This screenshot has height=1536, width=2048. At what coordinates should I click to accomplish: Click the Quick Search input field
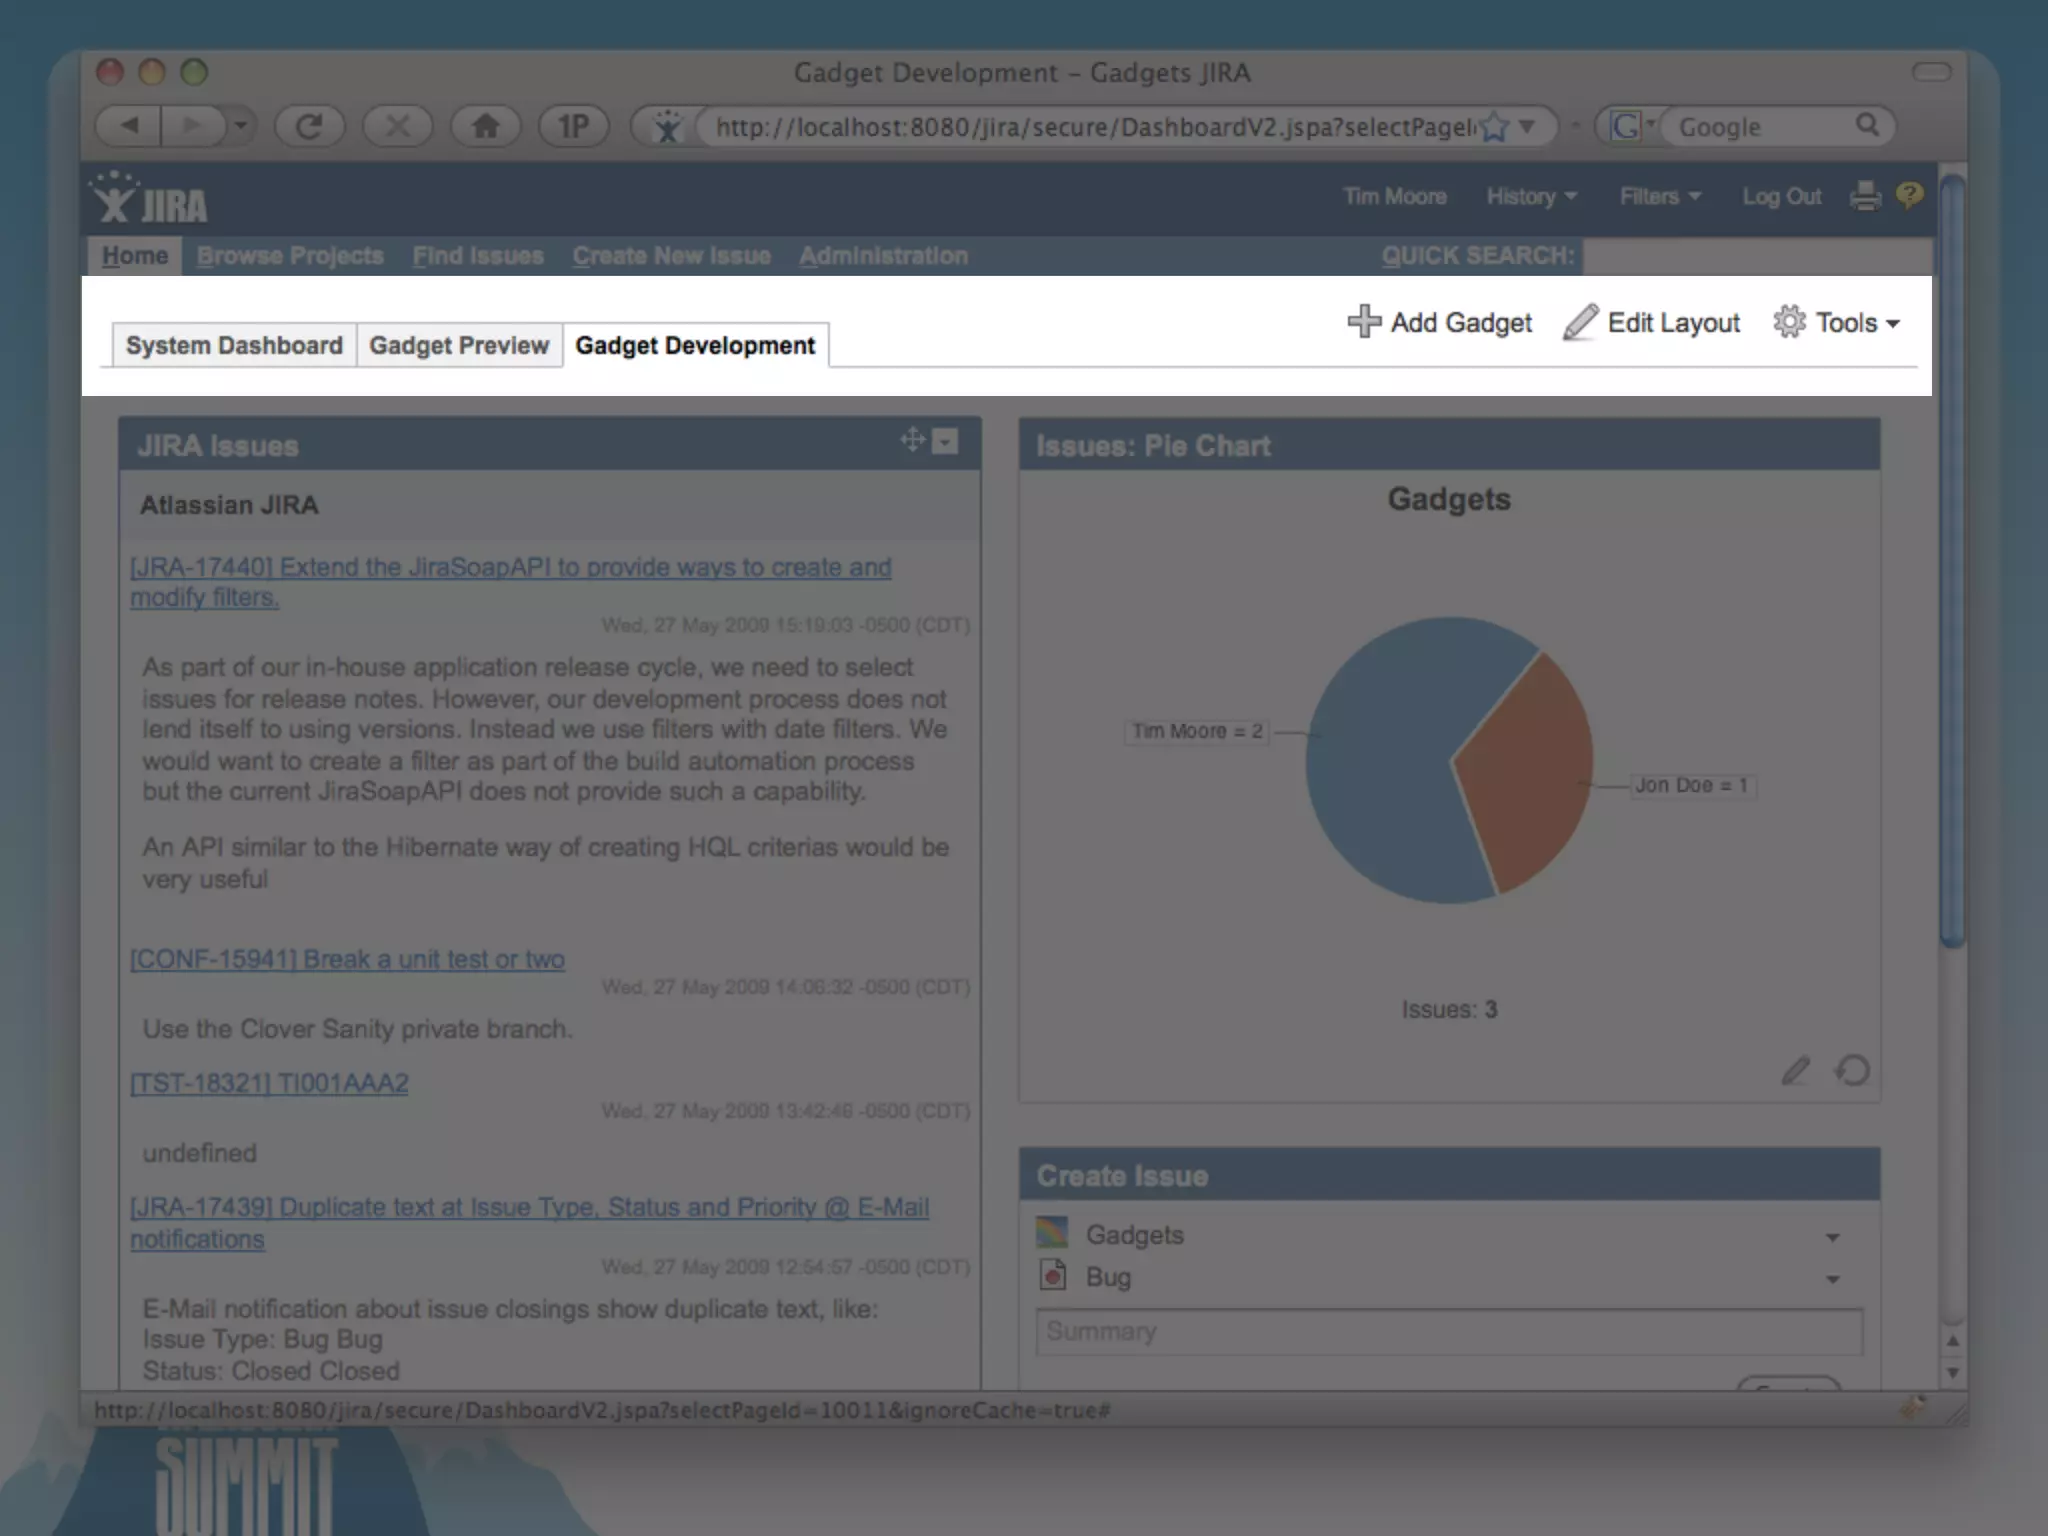(x=1757, y=256)
